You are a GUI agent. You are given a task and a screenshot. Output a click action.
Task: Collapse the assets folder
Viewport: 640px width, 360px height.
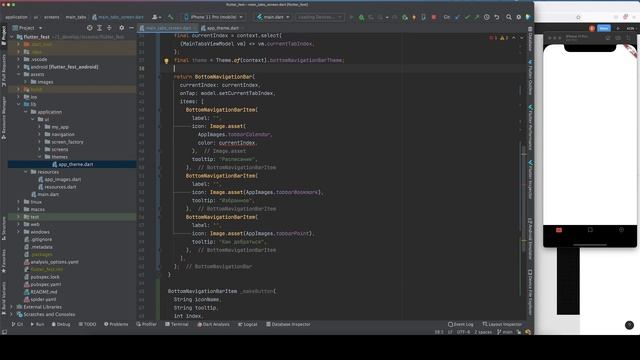(19, 74)
